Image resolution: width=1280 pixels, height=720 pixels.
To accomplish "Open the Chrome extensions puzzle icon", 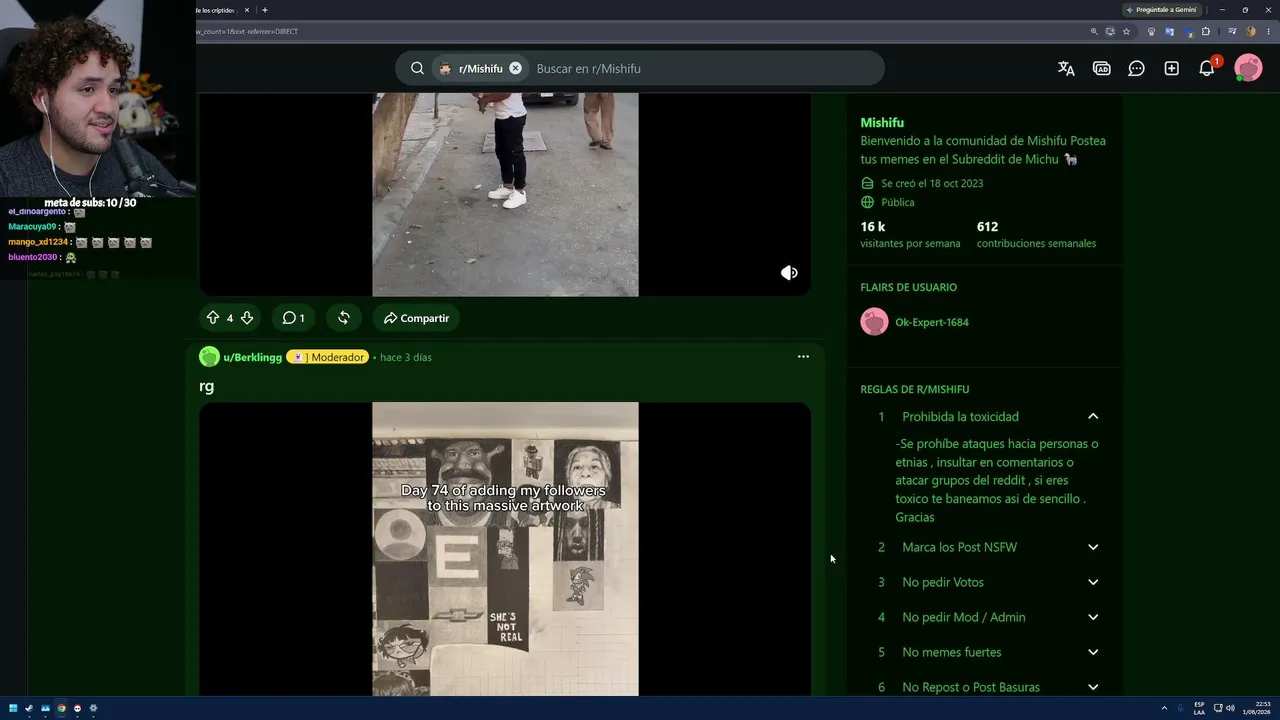I will tap(1205, 31).
